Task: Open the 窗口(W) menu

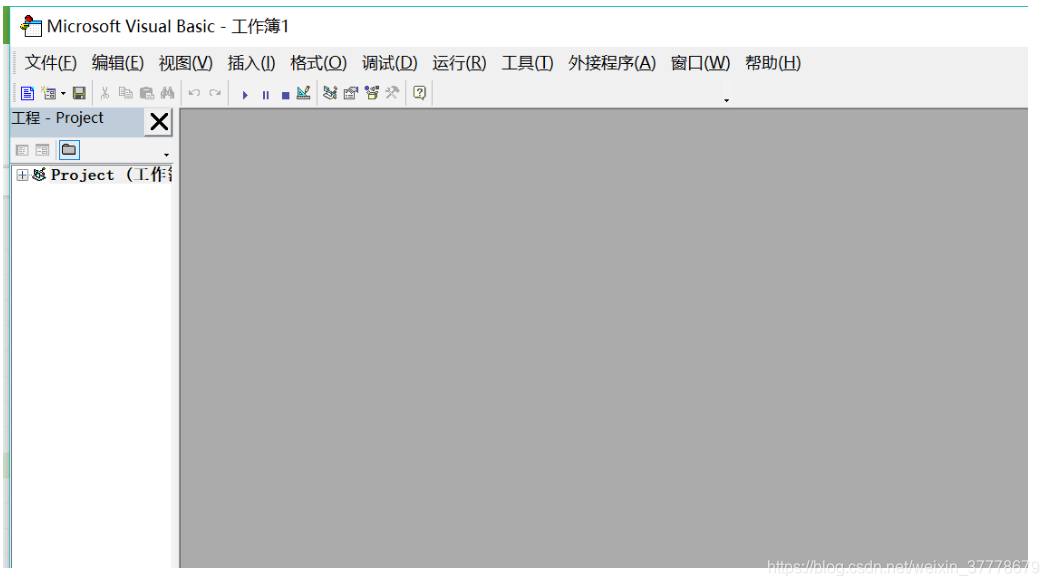Action: 700,63
